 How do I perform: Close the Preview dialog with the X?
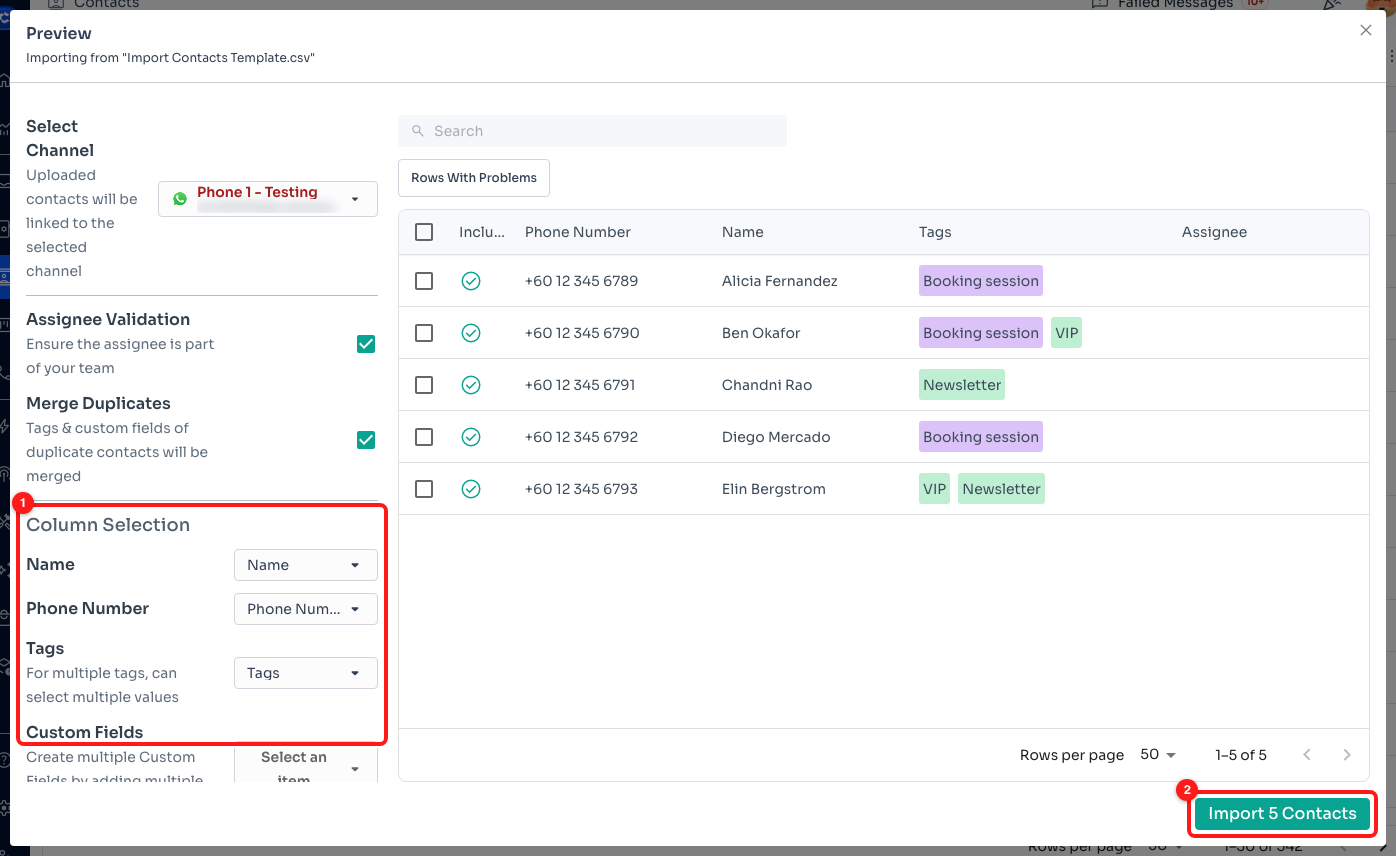pos(1366,31)
